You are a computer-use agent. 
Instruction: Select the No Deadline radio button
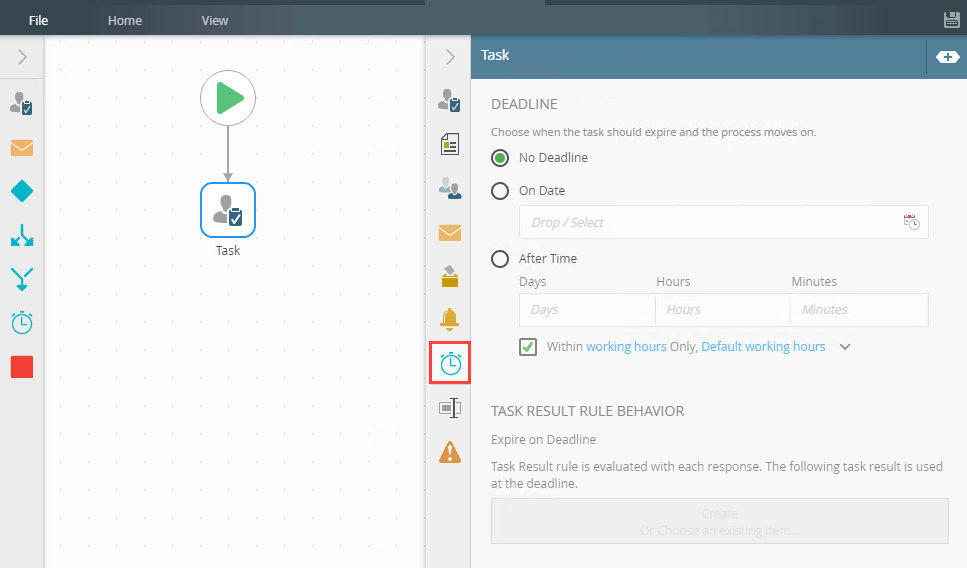(x=500, y=158)
